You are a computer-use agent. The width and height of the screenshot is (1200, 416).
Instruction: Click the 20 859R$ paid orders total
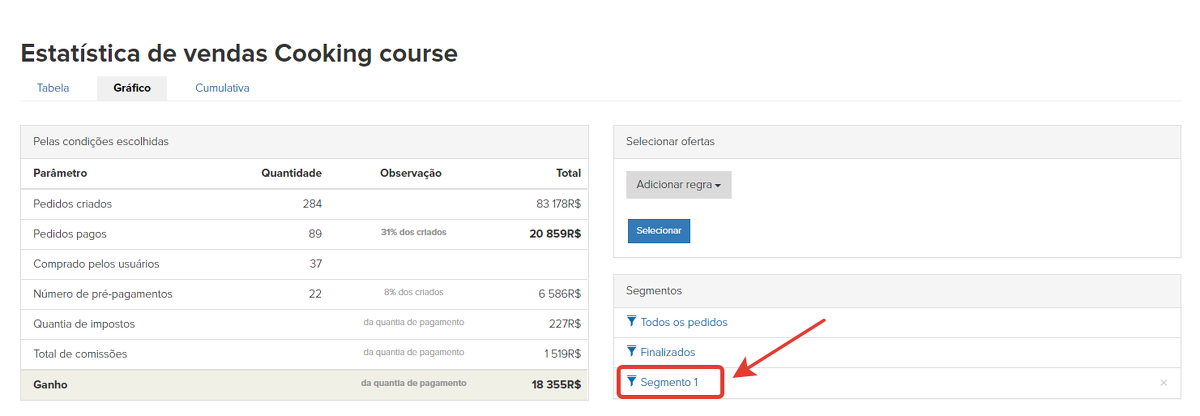555,234
